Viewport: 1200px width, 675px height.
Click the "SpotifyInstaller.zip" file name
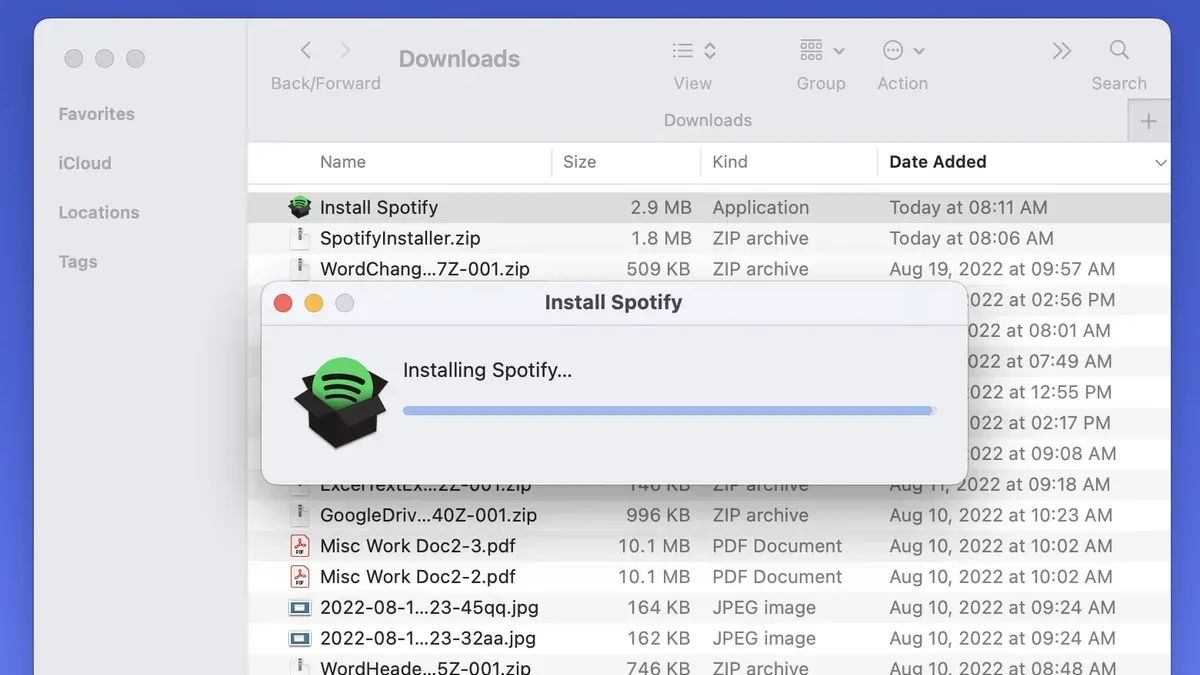[x=400, y=238]
